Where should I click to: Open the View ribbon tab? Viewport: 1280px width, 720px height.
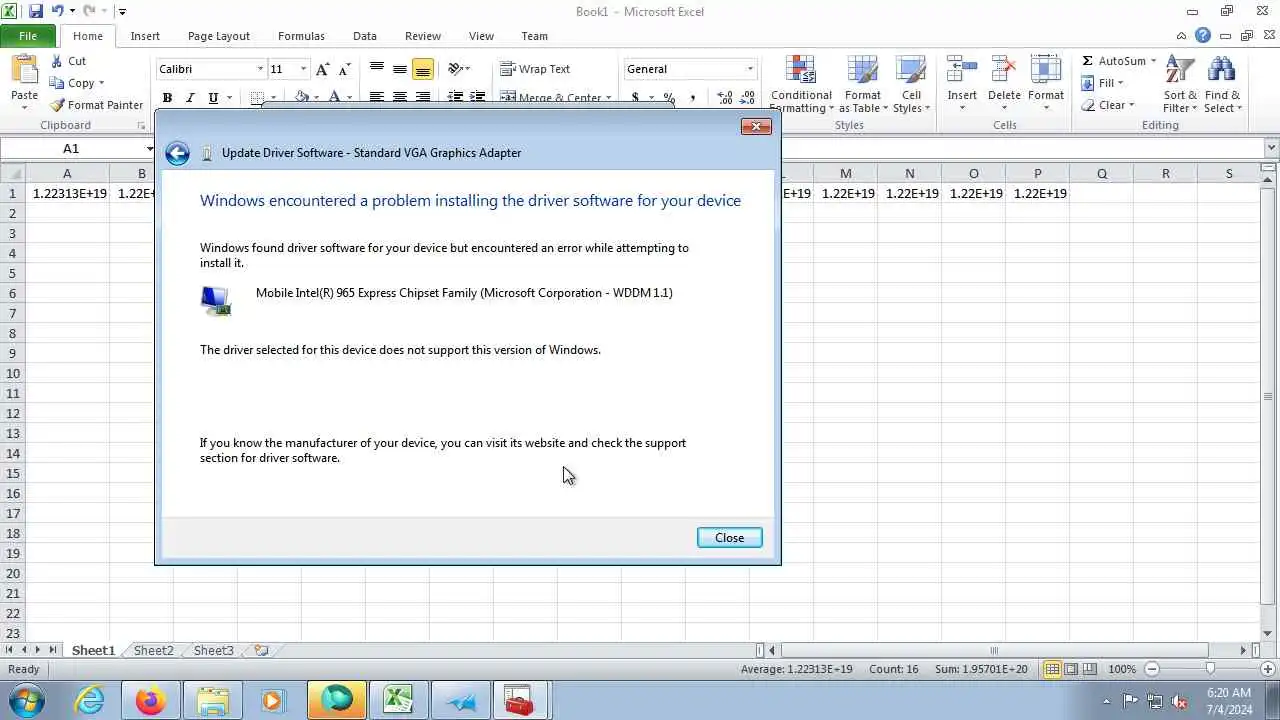[481, 36]
